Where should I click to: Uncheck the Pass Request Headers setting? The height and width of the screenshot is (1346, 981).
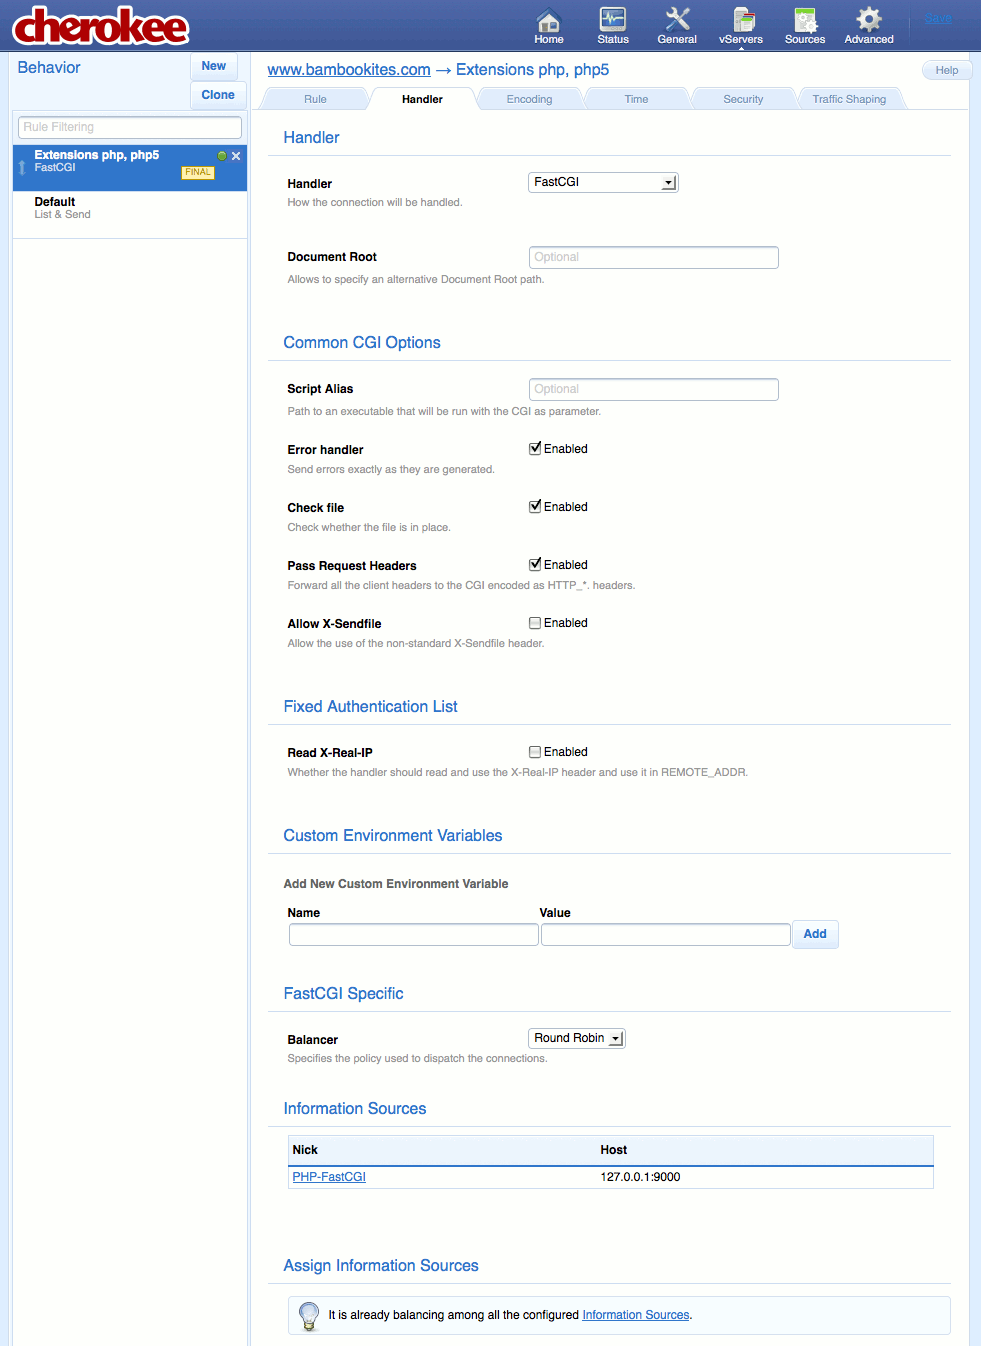pyautogui.click(x=535, y=564)
